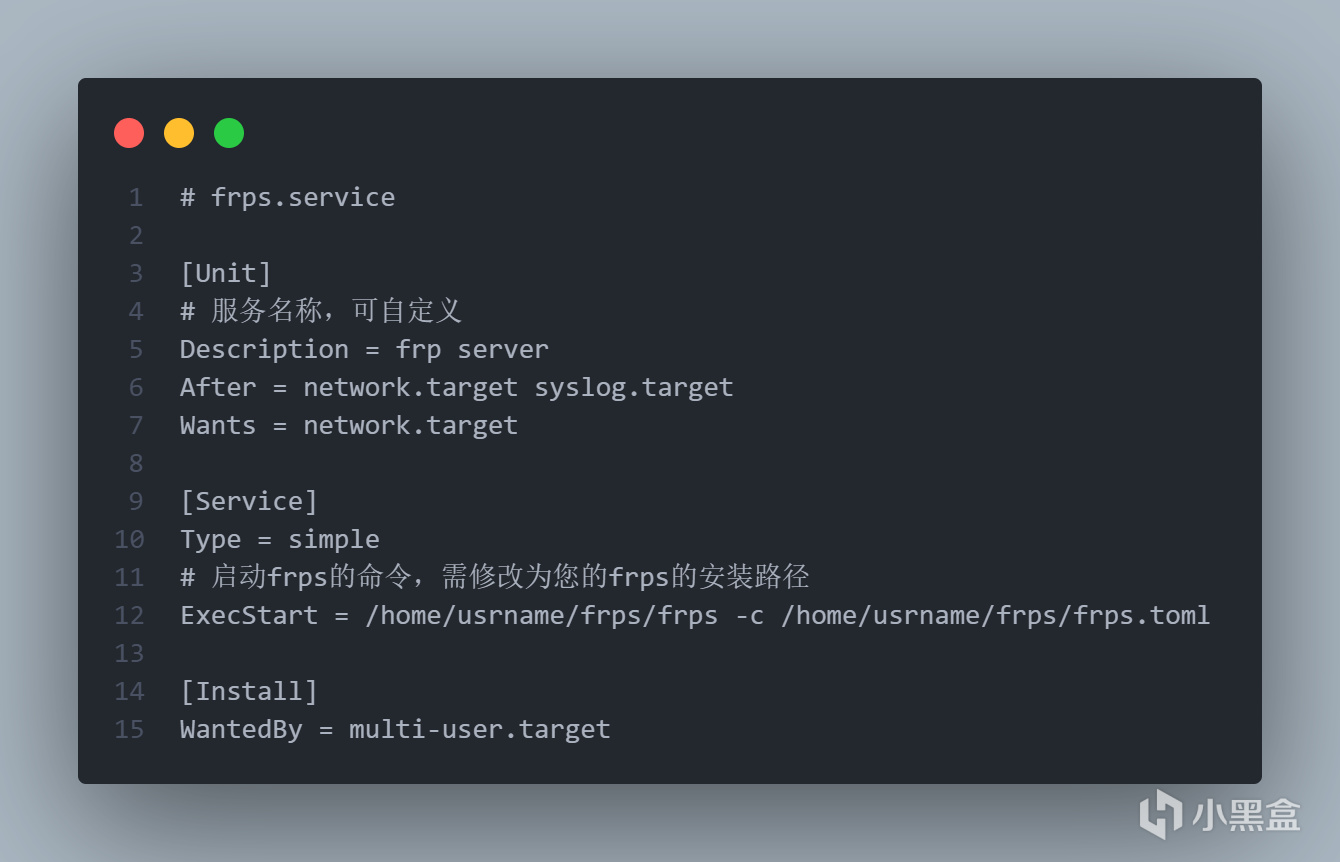Click line number 15 in gutter
The image size is (1340, 862).
[129, 729]
